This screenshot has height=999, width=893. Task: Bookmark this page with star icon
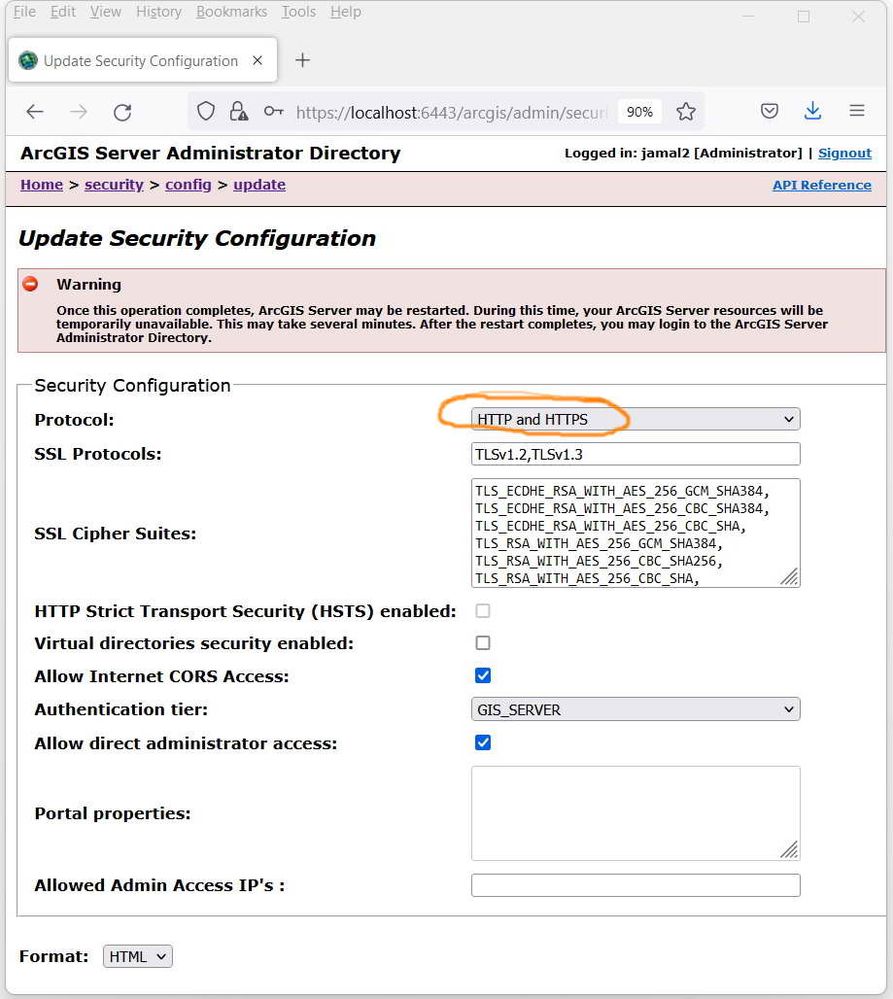(686, 112)
